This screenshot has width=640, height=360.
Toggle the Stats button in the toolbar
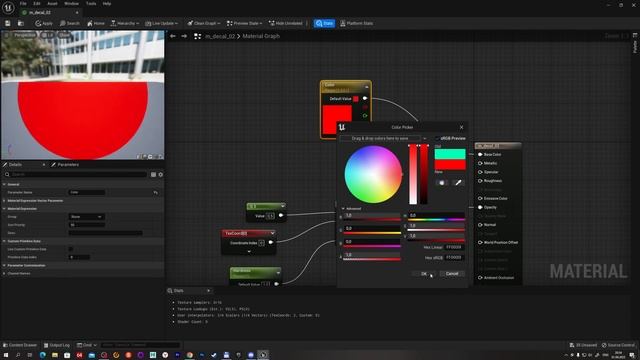324,23
